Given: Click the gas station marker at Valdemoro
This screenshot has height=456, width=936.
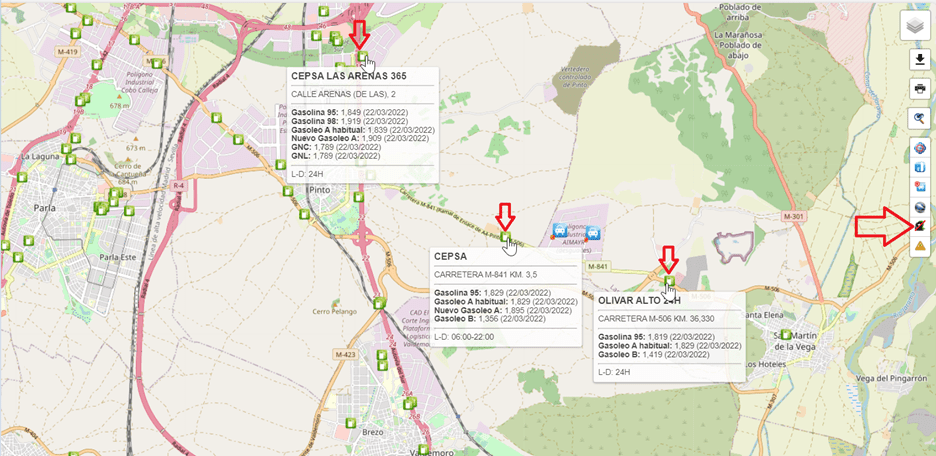Looking at the screenshot, I should (x=423, y=449).
